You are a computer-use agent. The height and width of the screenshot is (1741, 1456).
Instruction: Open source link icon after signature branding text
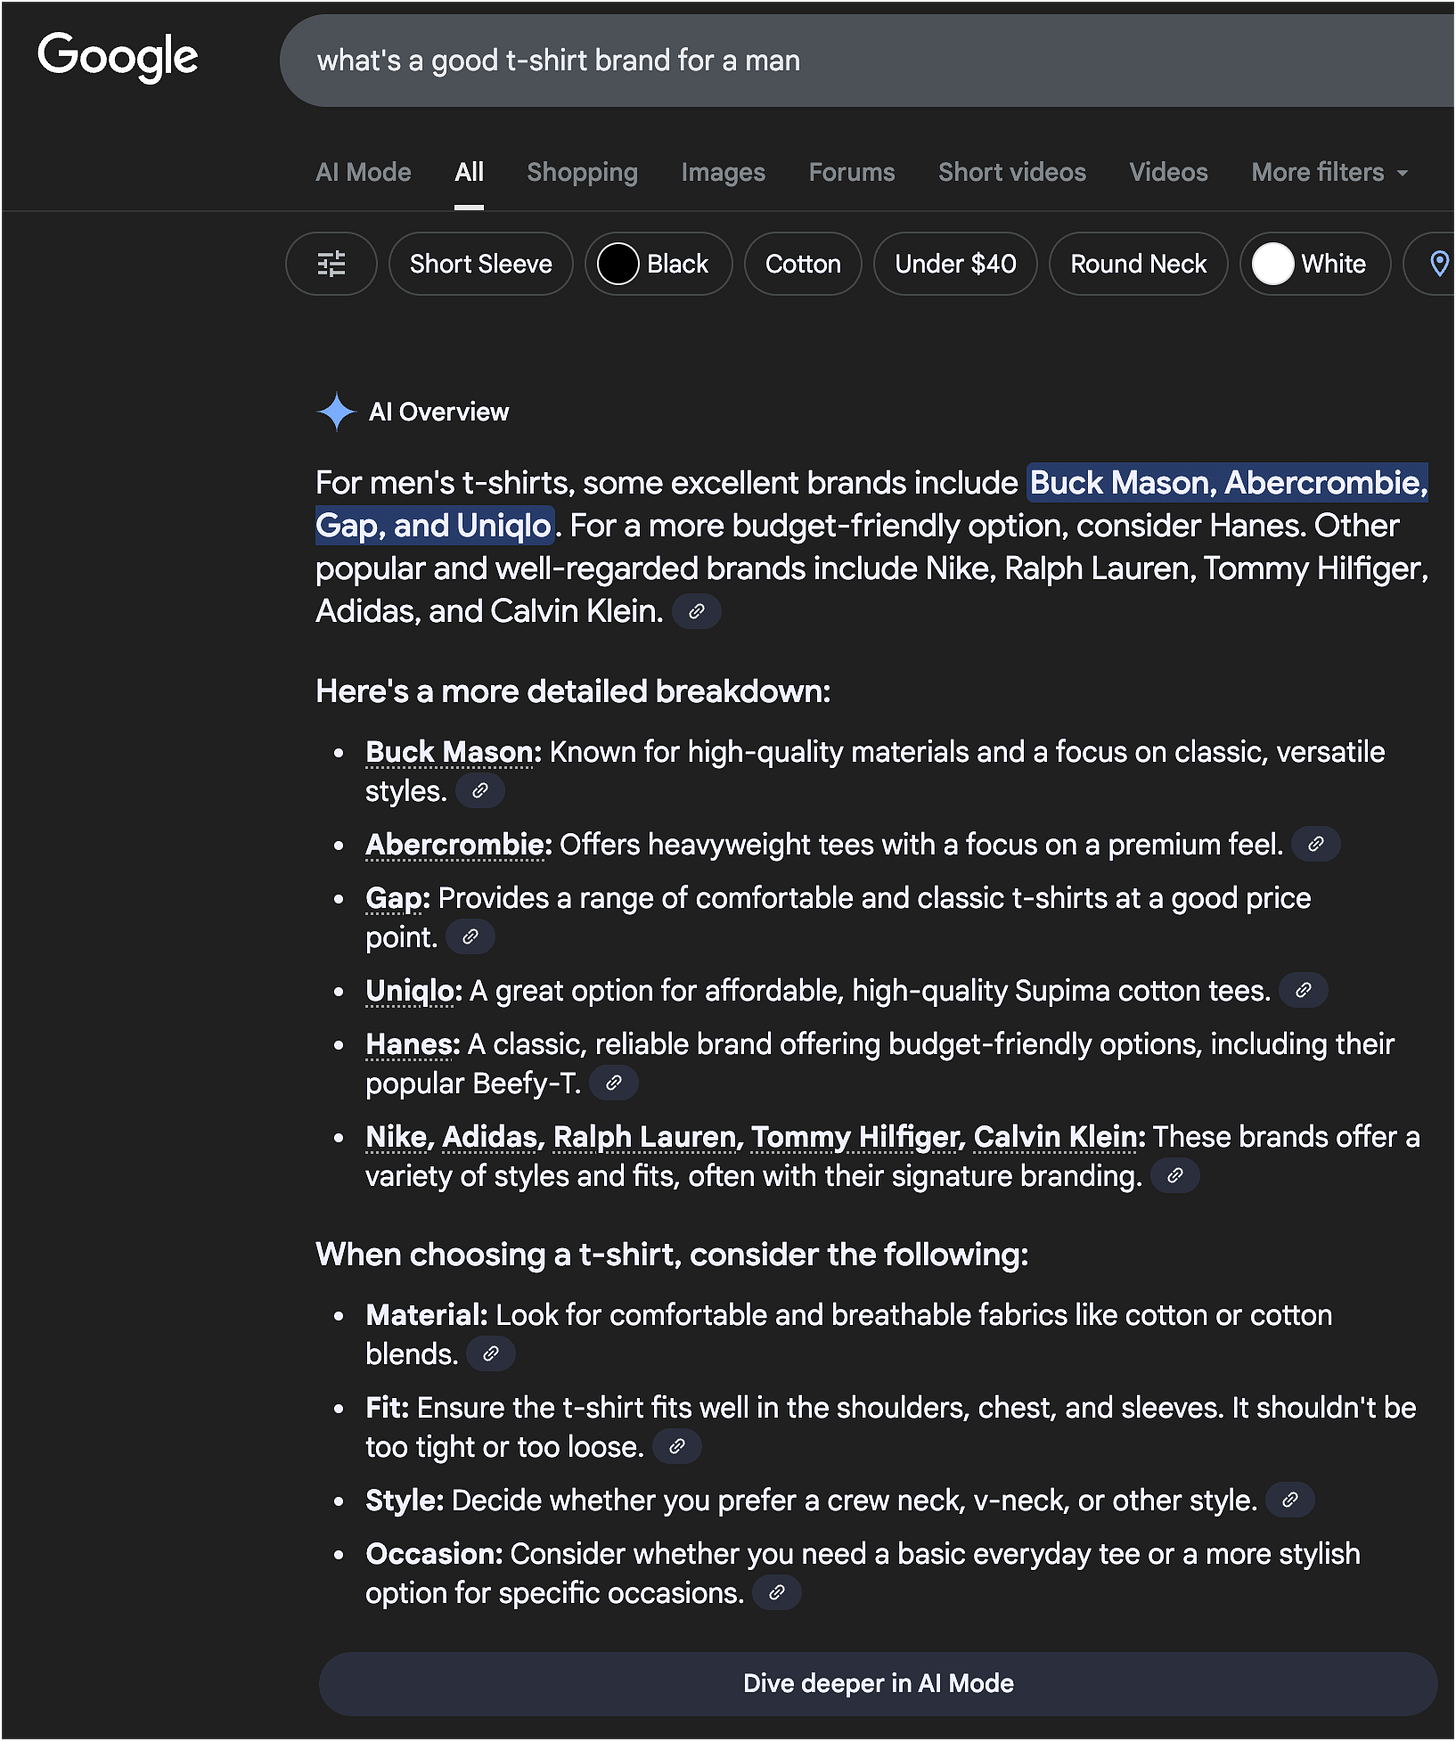click(x=1175, y=1176)
